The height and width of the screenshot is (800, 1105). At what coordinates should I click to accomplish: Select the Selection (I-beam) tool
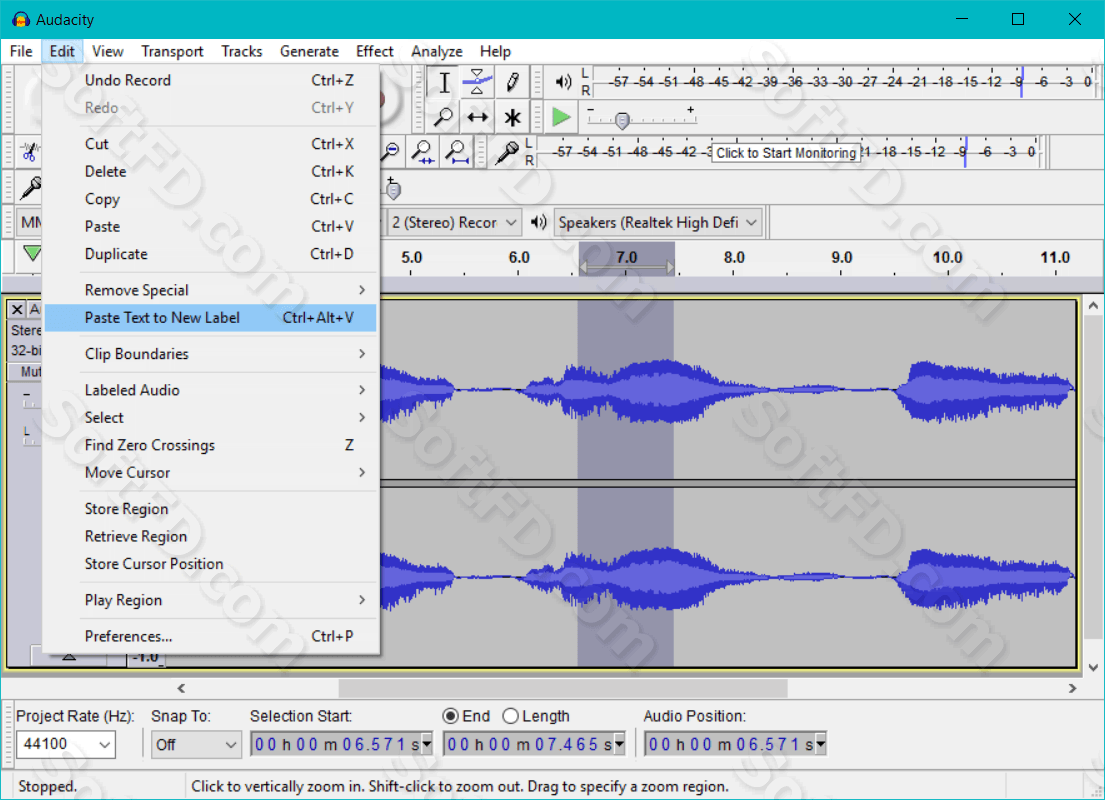click(444, 82)
